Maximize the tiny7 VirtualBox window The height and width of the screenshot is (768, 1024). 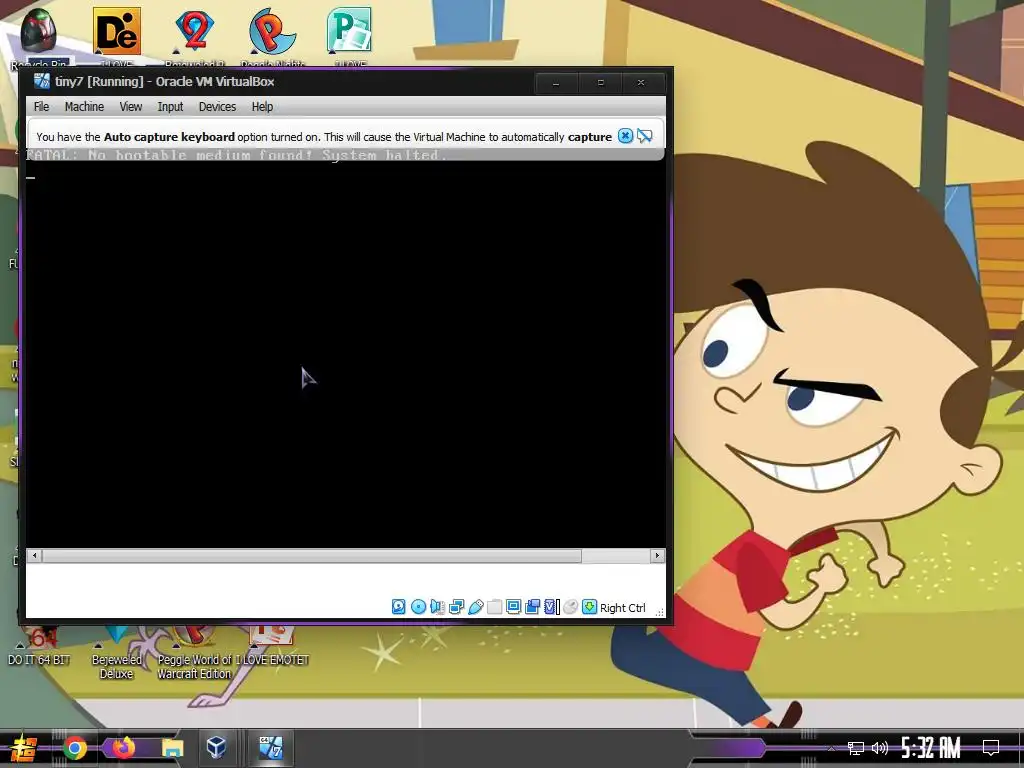[601, 83]
